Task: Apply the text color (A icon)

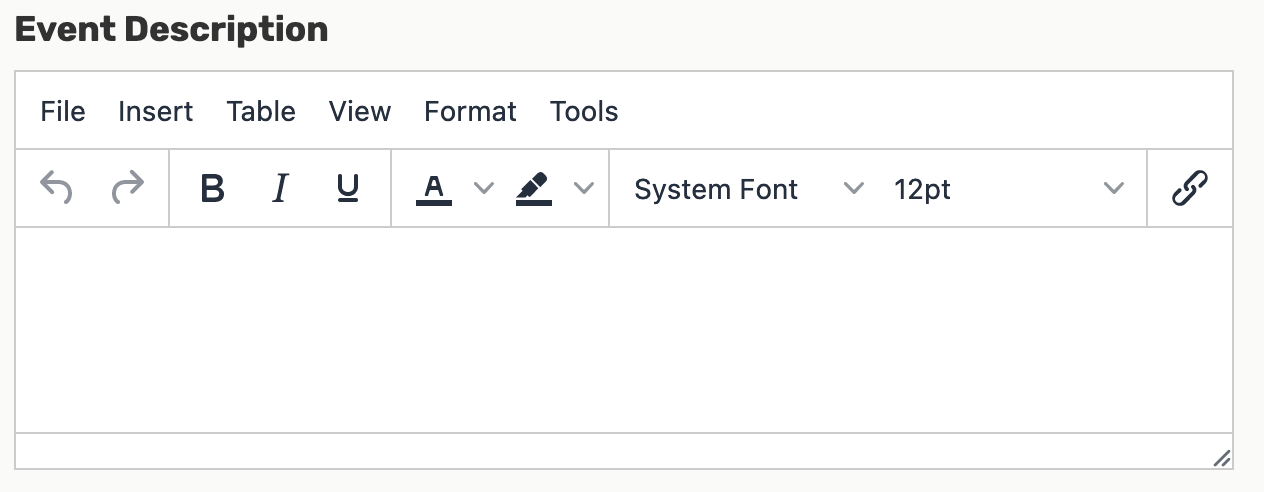Action: pyautogui.click(x=434, y=188)
